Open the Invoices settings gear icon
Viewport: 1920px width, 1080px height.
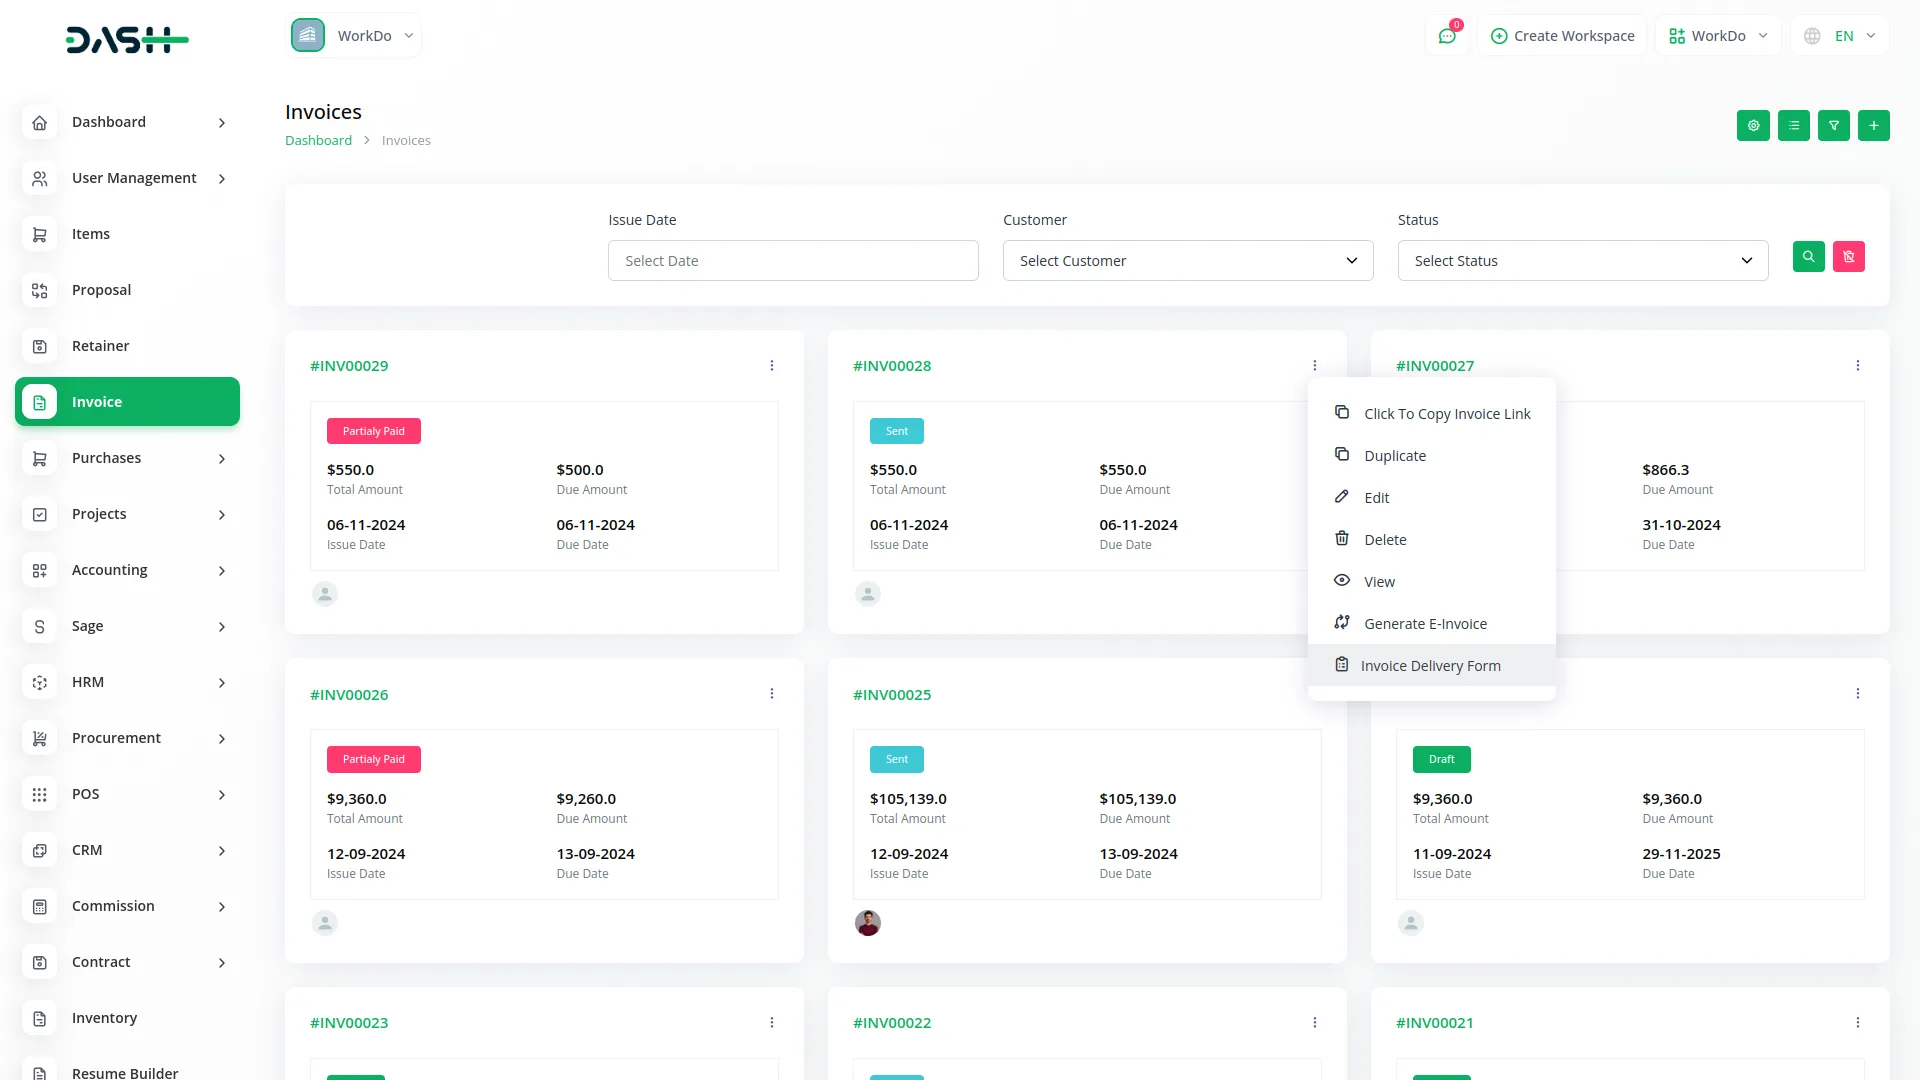[x=1753, y=125]
